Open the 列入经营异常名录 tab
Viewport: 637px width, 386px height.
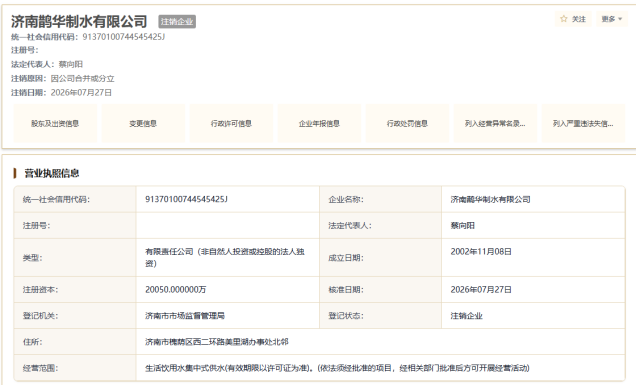point(495,123)
